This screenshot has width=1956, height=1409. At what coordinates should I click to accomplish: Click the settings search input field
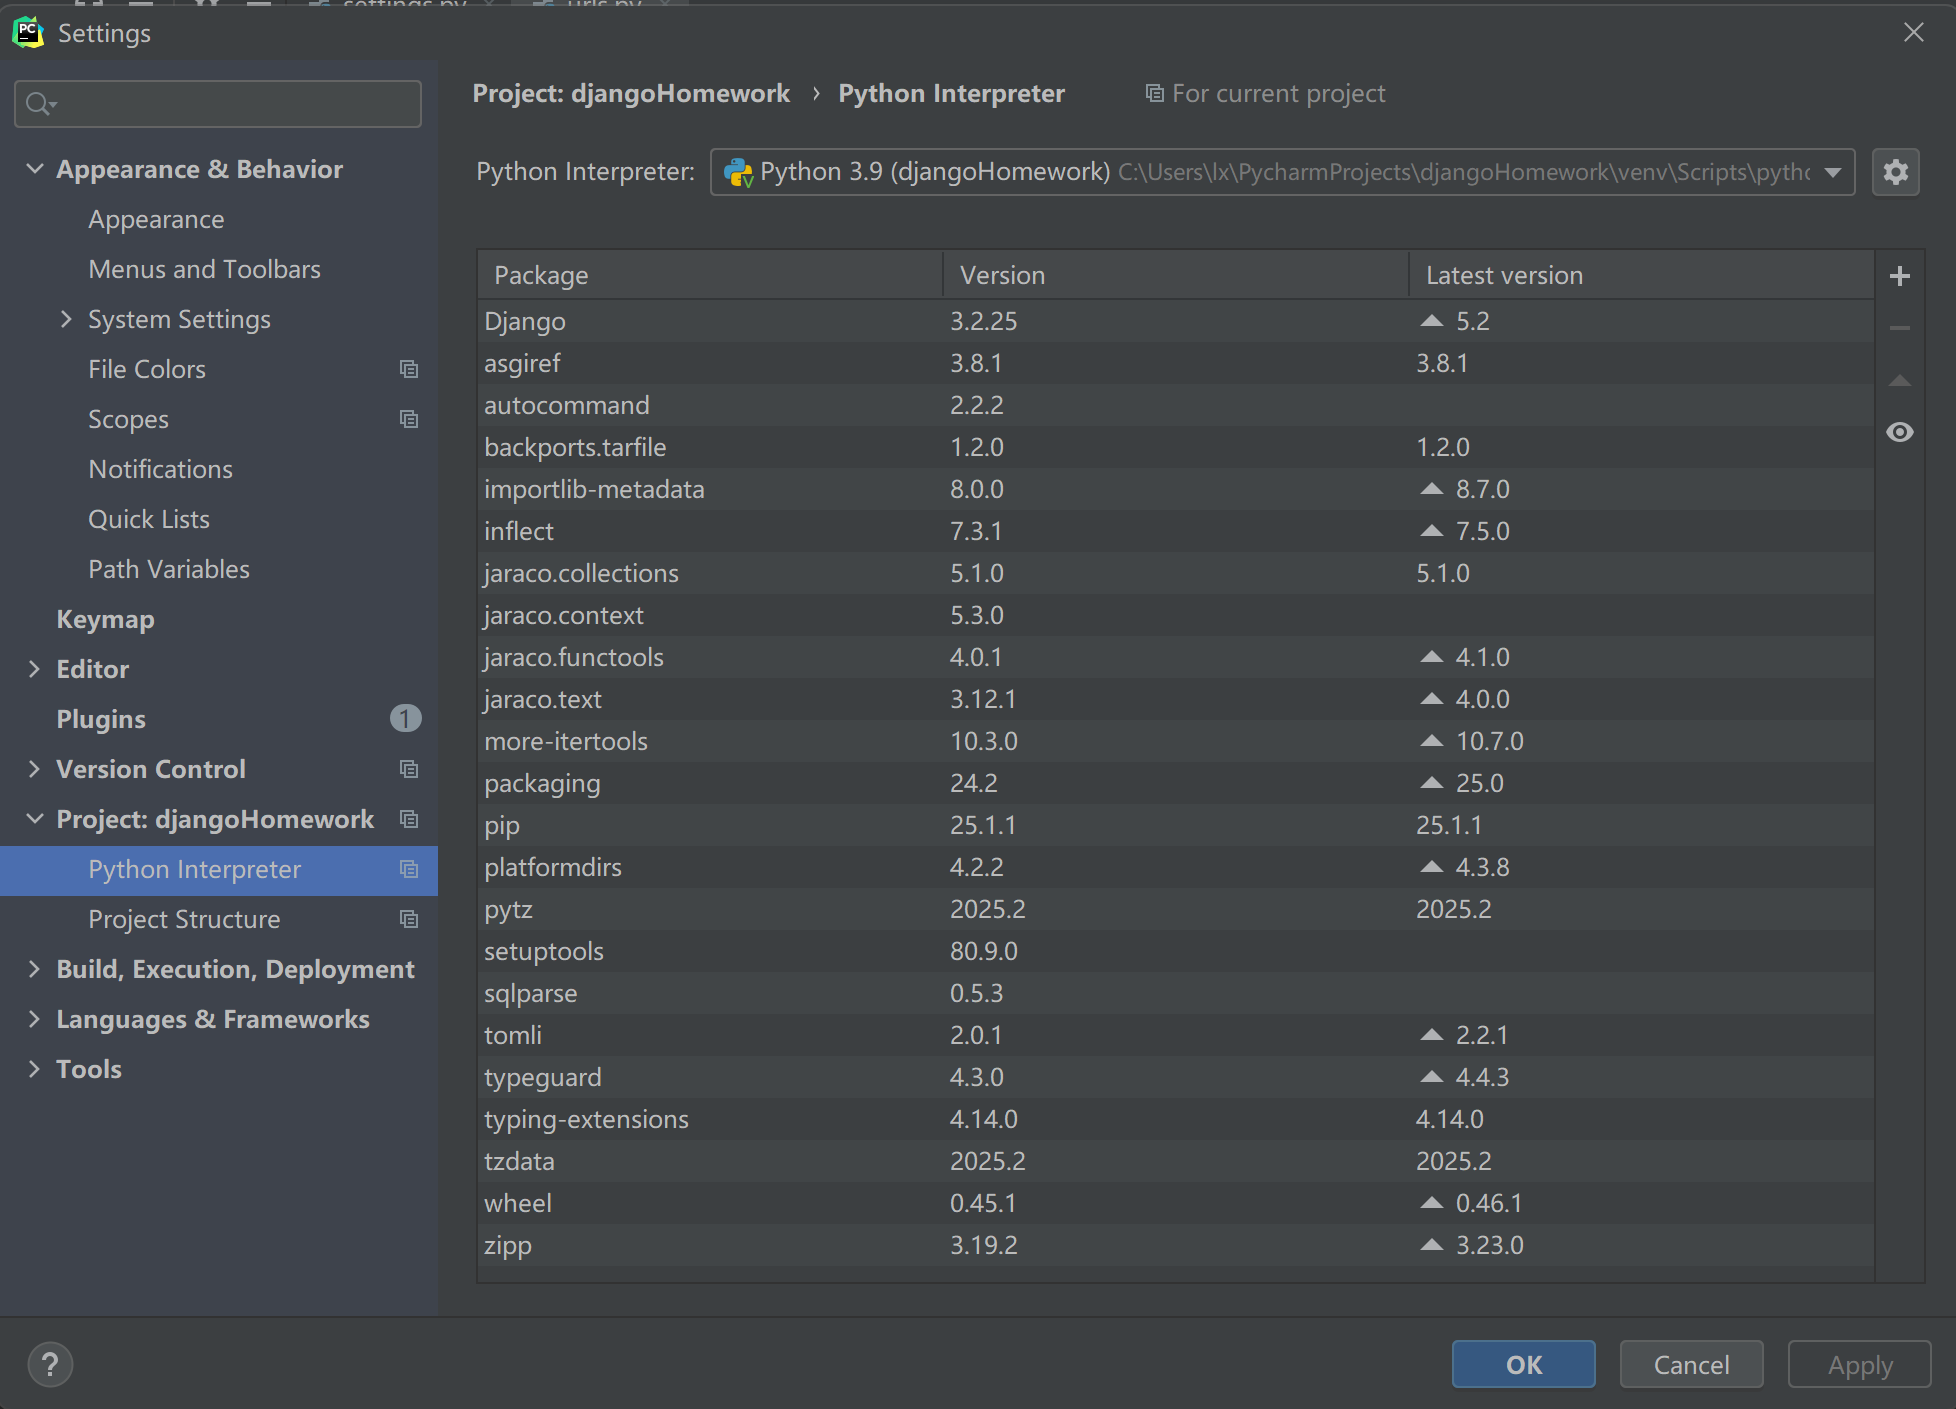click(218, 103)
